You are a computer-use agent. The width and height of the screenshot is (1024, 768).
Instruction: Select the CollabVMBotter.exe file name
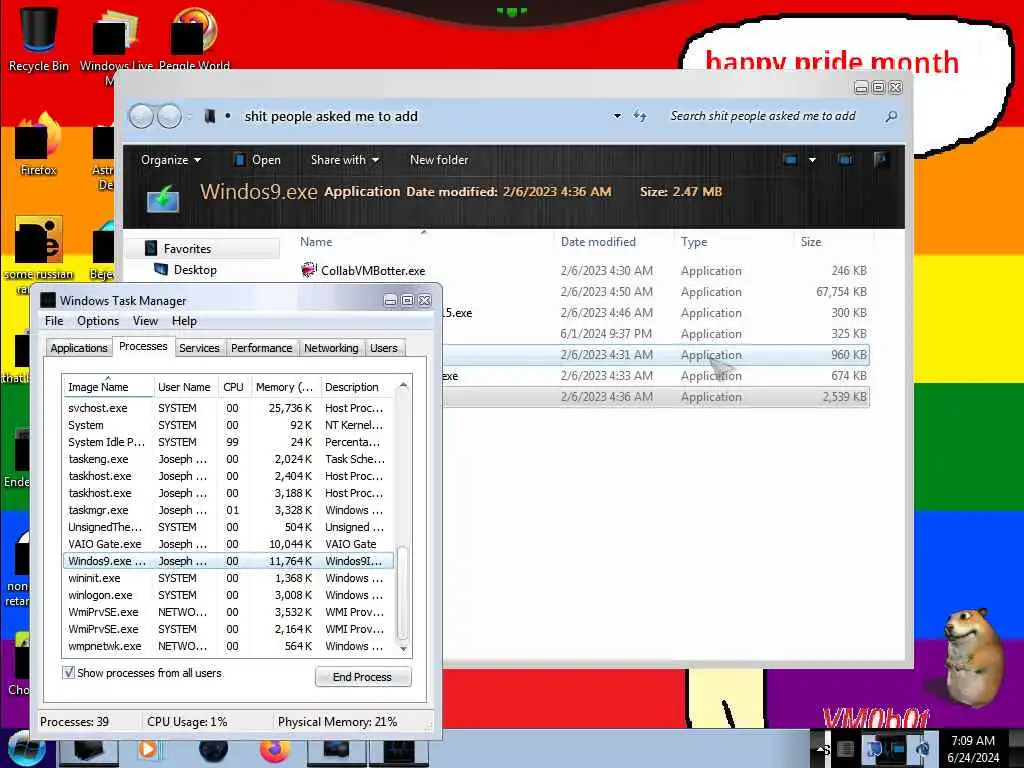(x=373, y=270)
